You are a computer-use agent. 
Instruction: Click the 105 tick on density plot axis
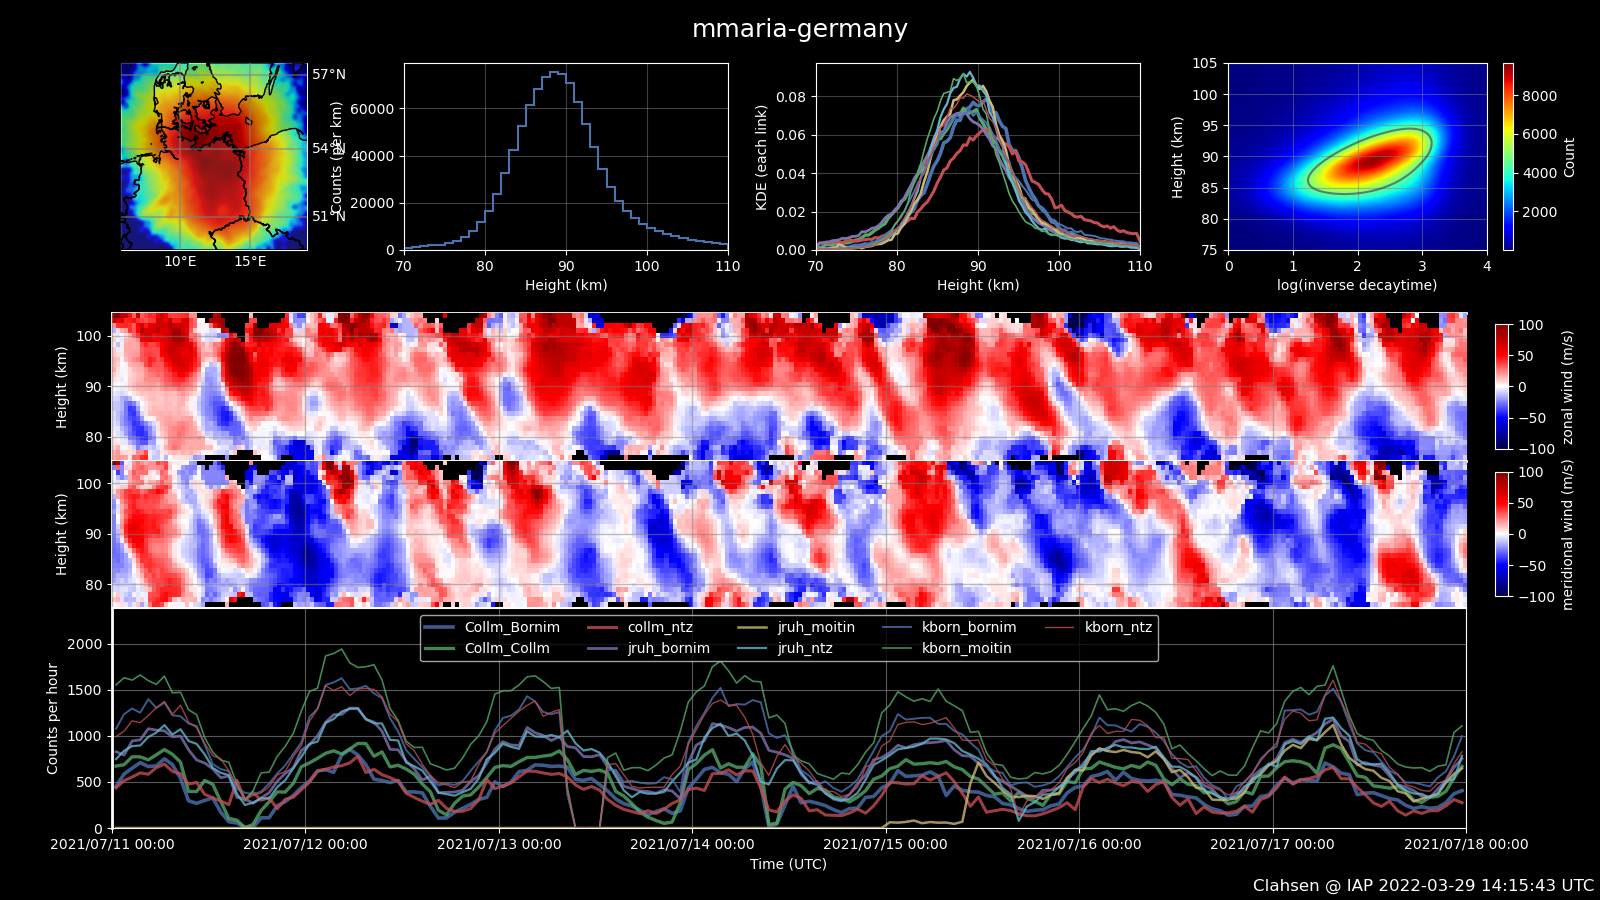(1204, 63)
